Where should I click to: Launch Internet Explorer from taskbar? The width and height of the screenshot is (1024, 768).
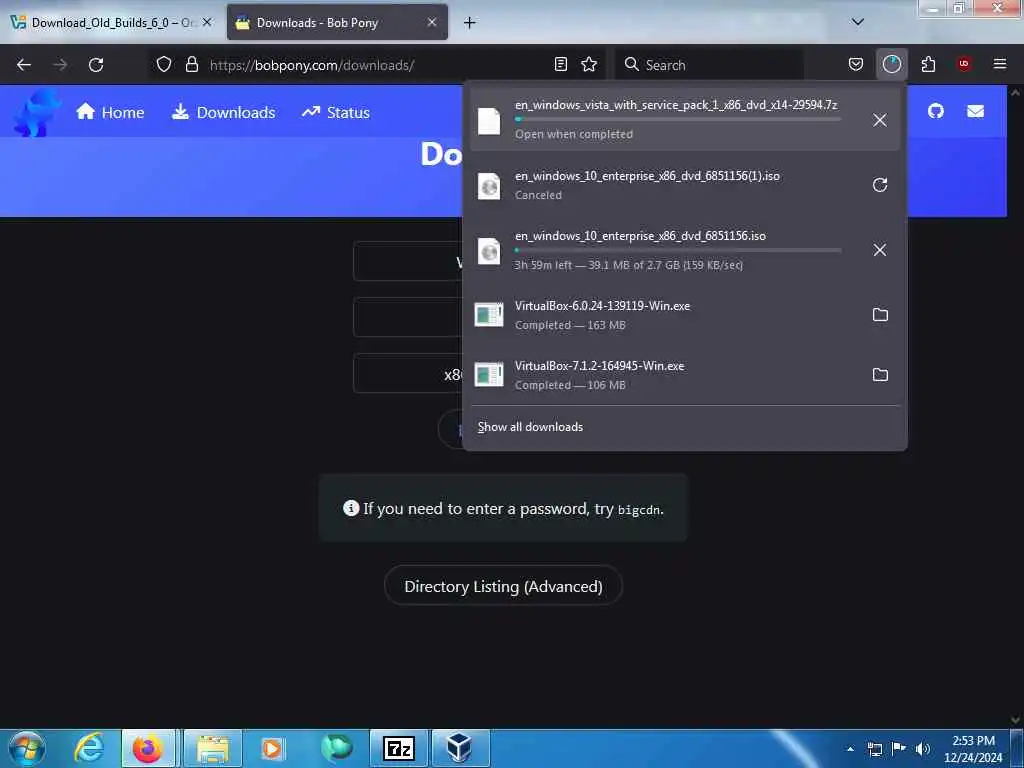click(x=89, y=748)
